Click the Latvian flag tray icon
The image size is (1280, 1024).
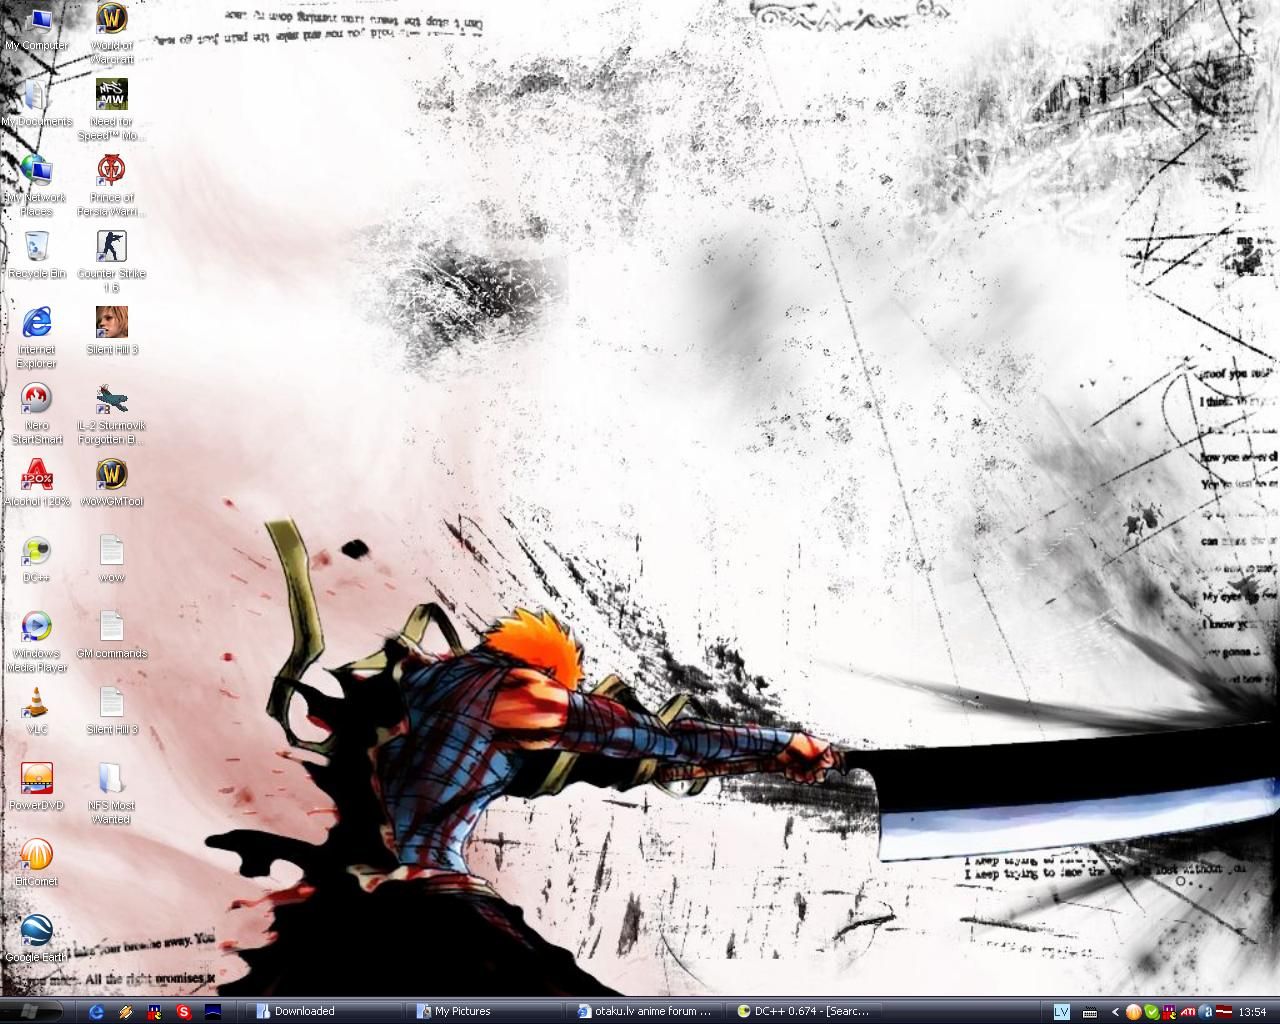pos(1223,1012)
